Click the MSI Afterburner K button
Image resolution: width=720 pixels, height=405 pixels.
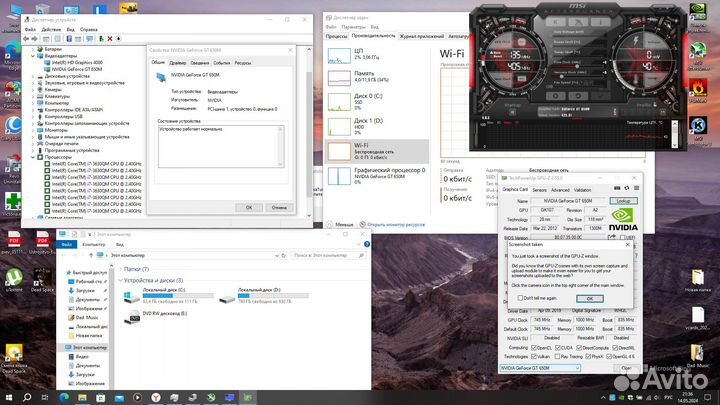[x=556, y=22]
